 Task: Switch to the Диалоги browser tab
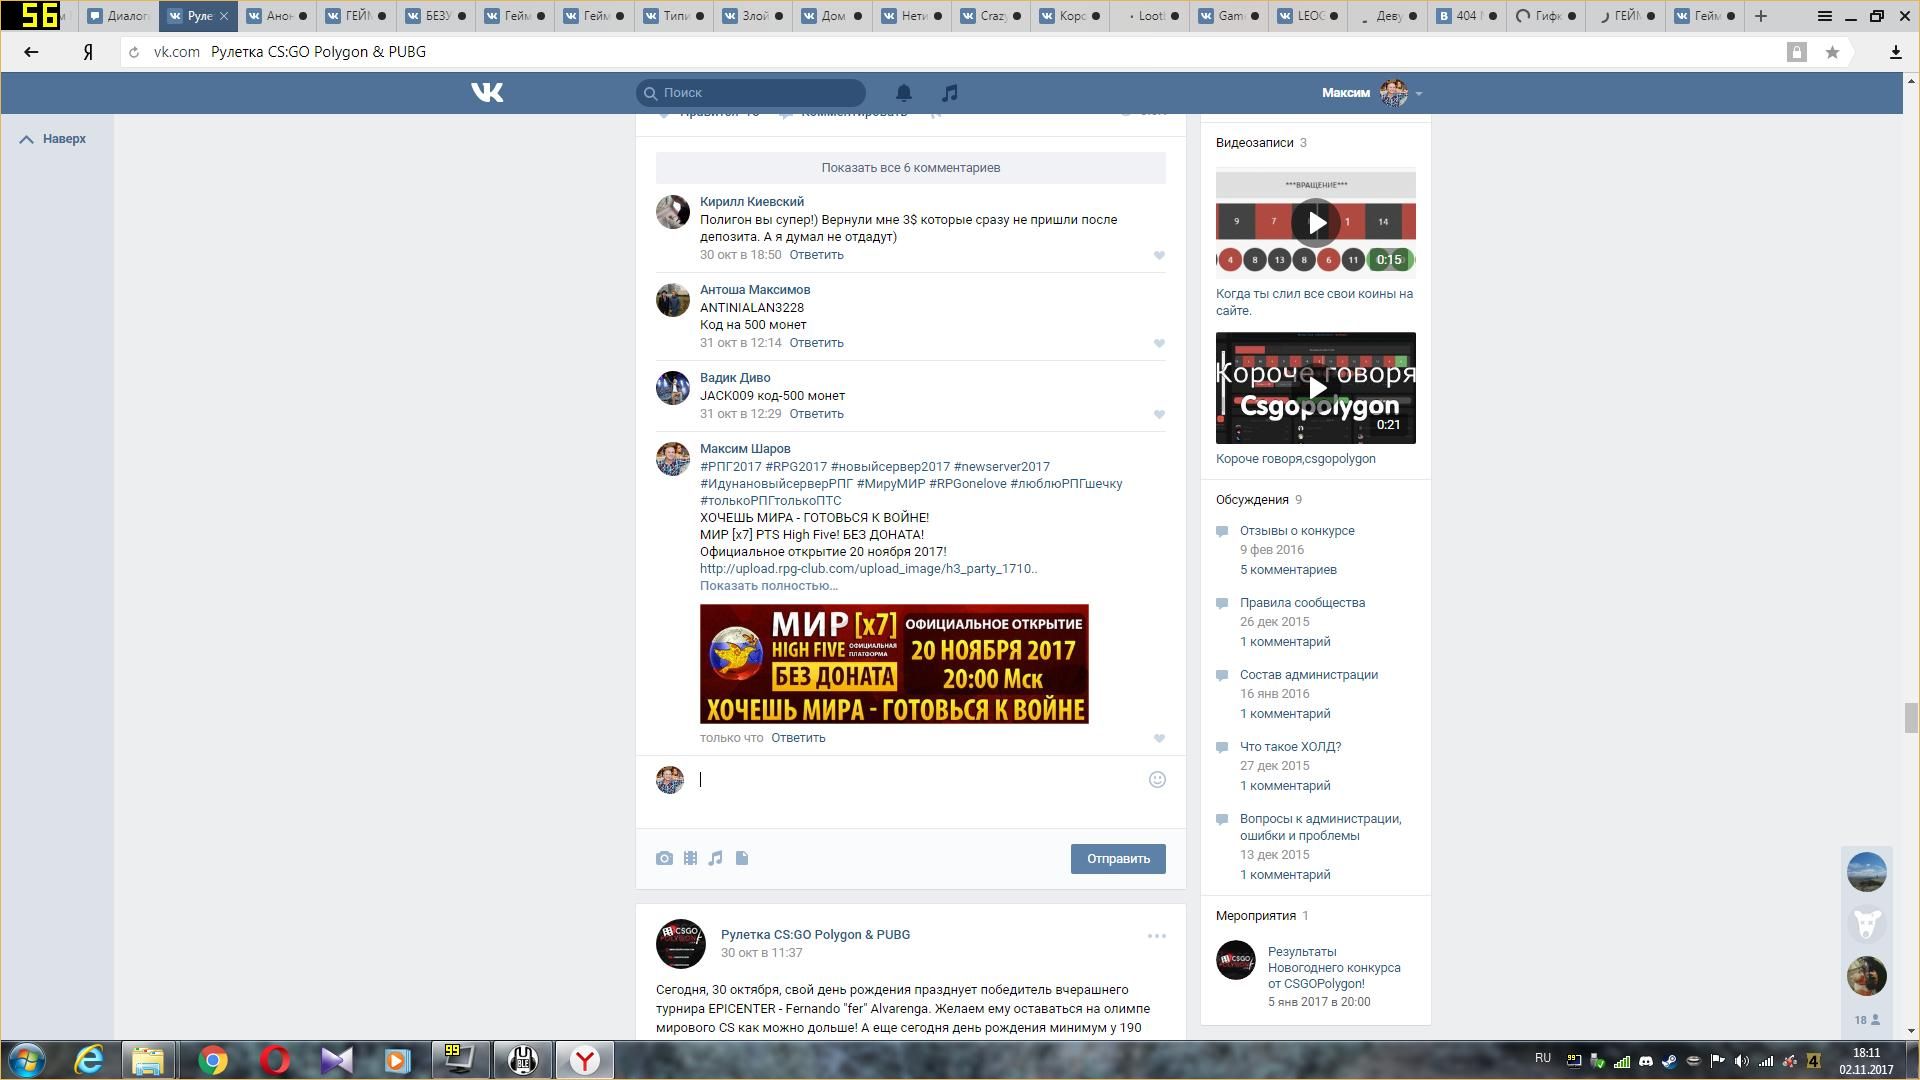click(119, 16)
